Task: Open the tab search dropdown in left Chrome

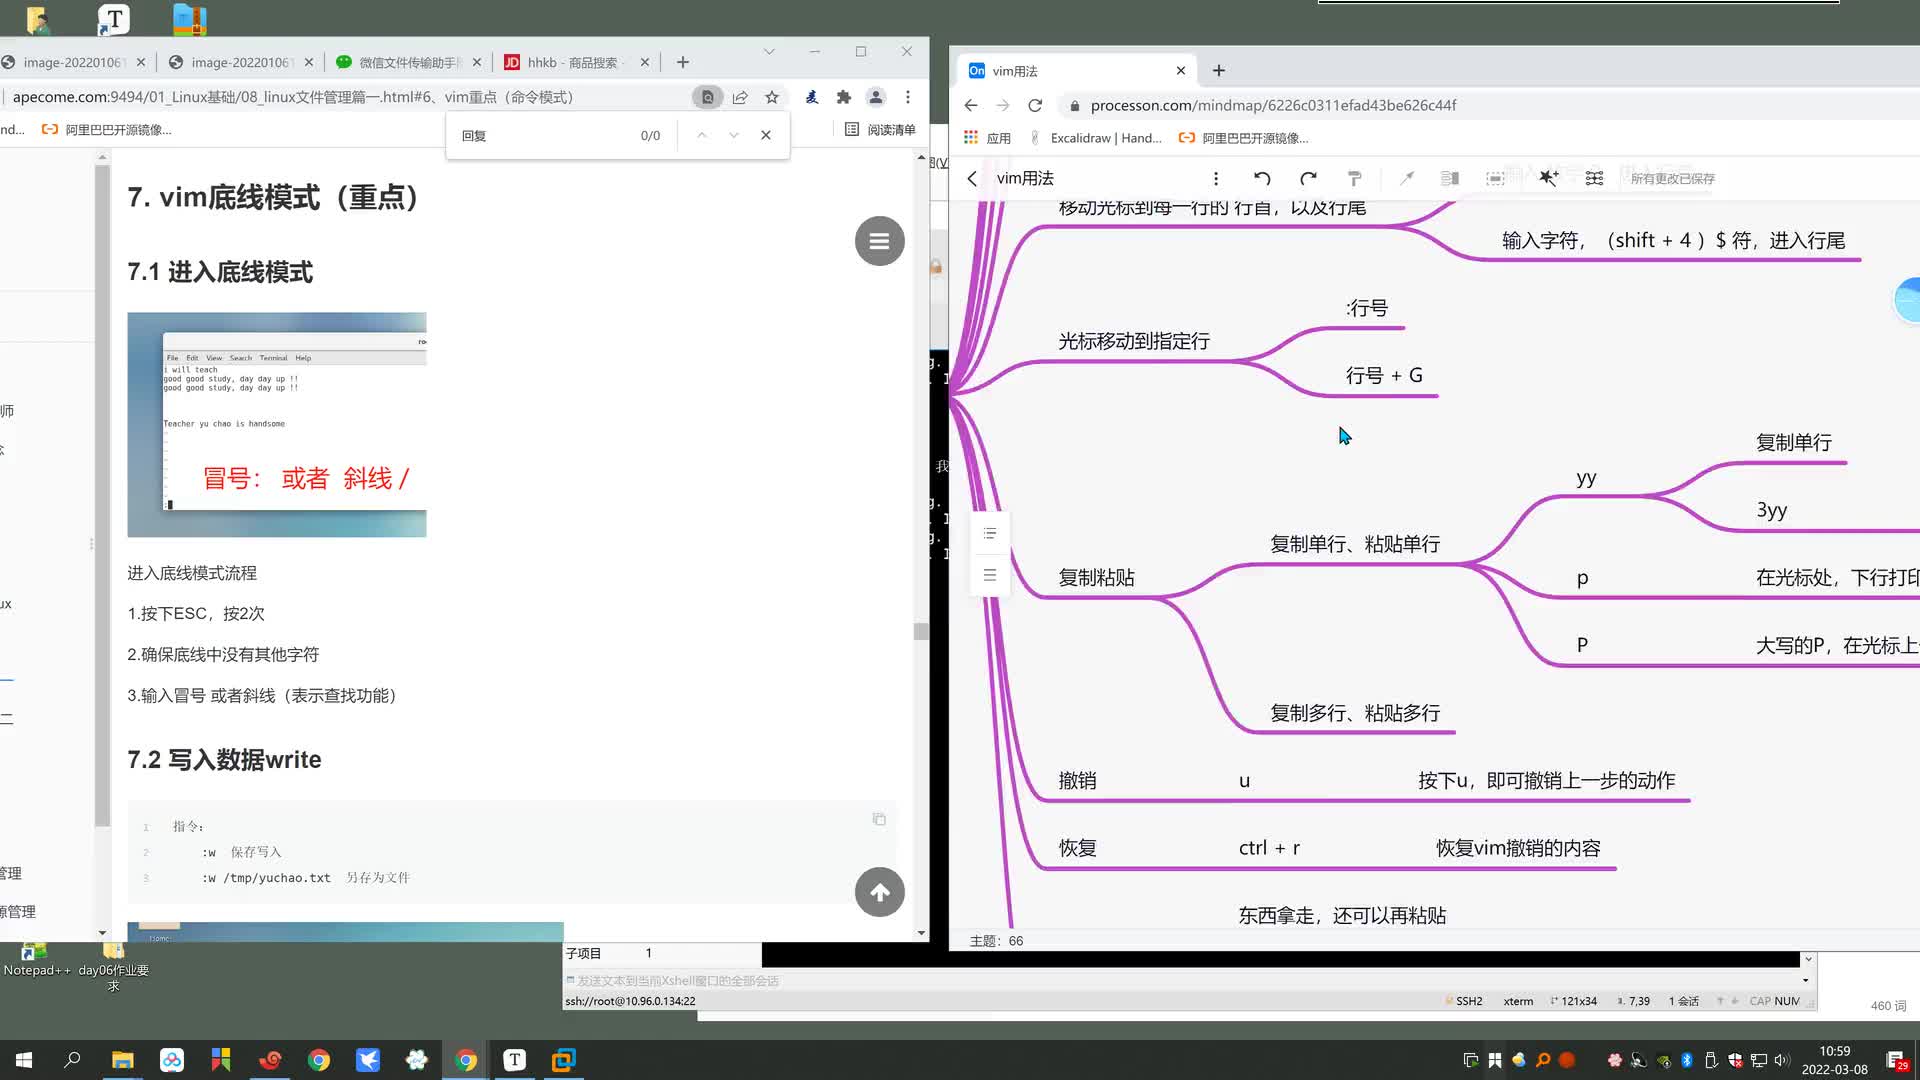Action: point(769,51)
